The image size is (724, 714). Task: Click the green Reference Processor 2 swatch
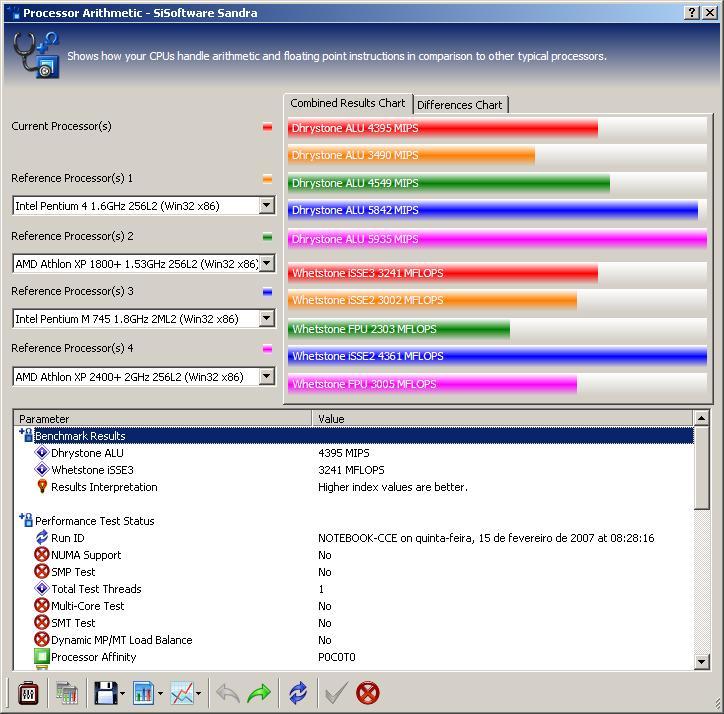(x=267, y=237)
